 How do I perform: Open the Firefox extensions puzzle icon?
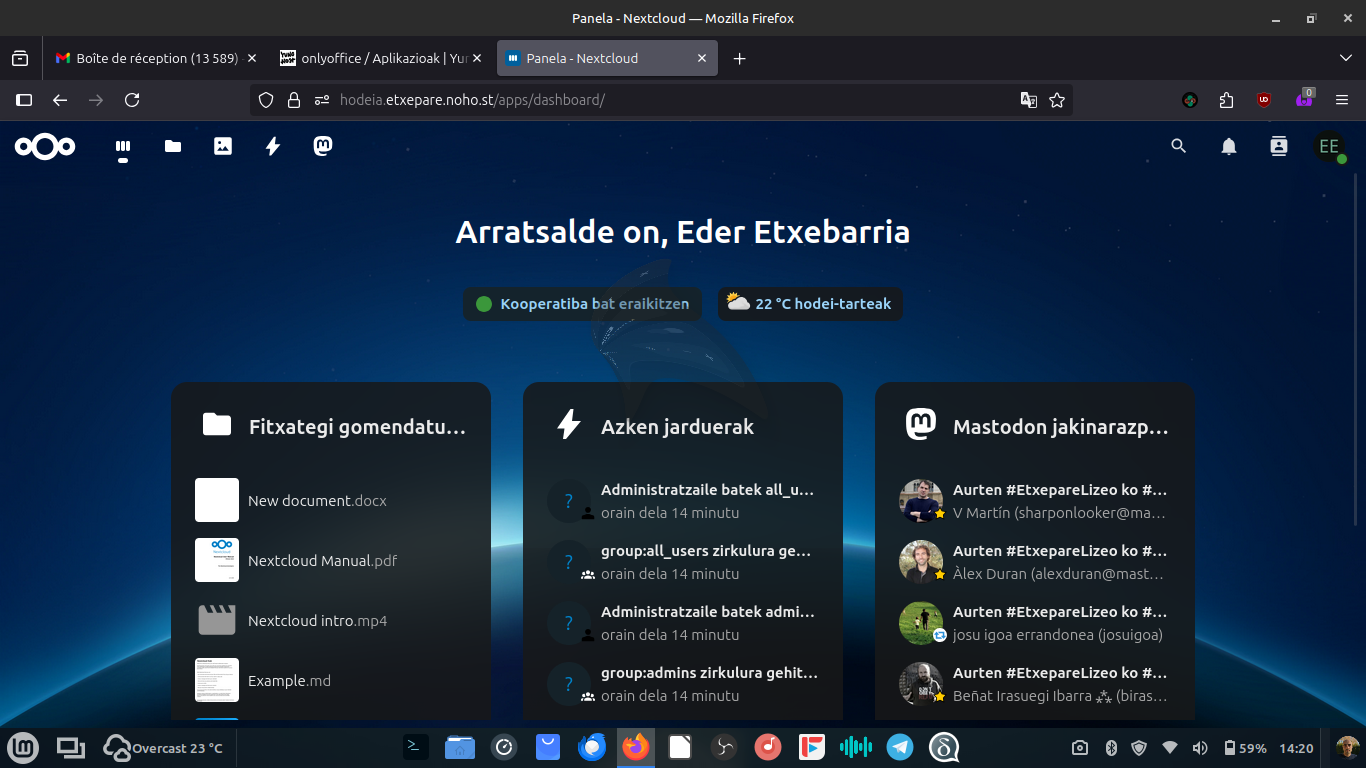click(1227, 100)
